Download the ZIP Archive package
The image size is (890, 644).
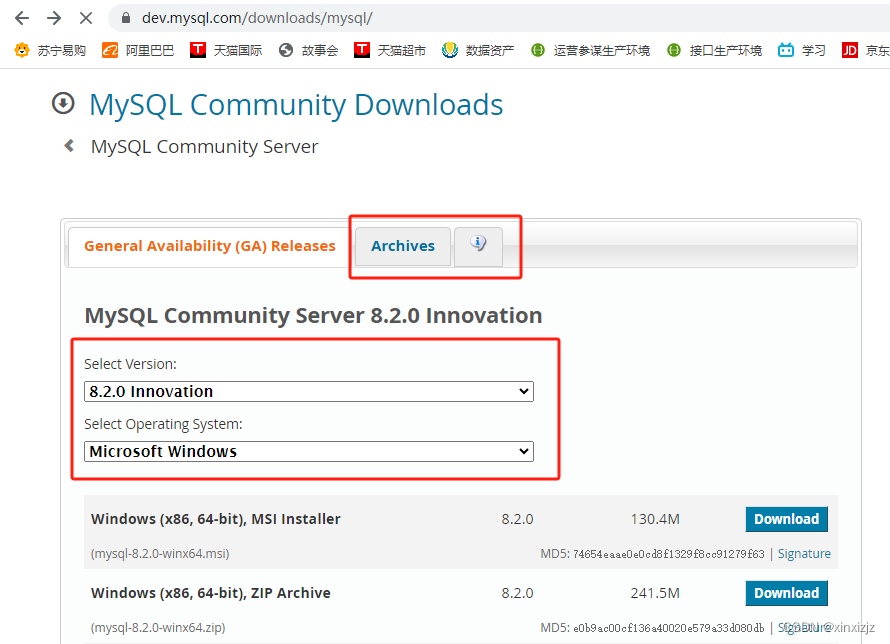[787, 593]
